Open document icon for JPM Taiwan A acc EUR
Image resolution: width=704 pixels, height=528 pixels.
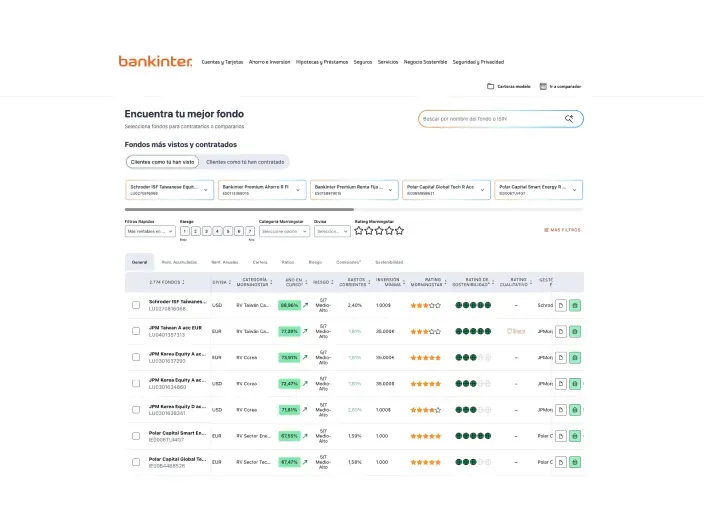(x=561, y=331)
